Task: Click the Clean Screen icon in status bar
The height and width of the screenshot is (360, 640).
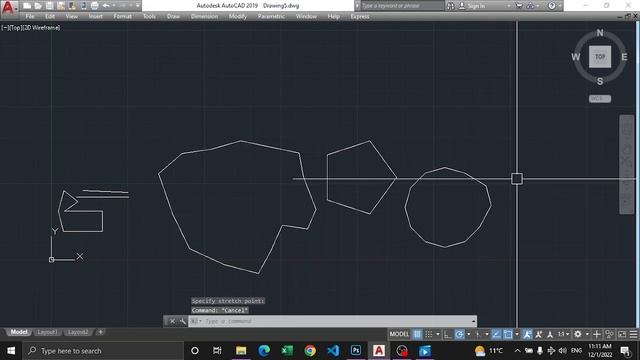Action: coord(622,334)
